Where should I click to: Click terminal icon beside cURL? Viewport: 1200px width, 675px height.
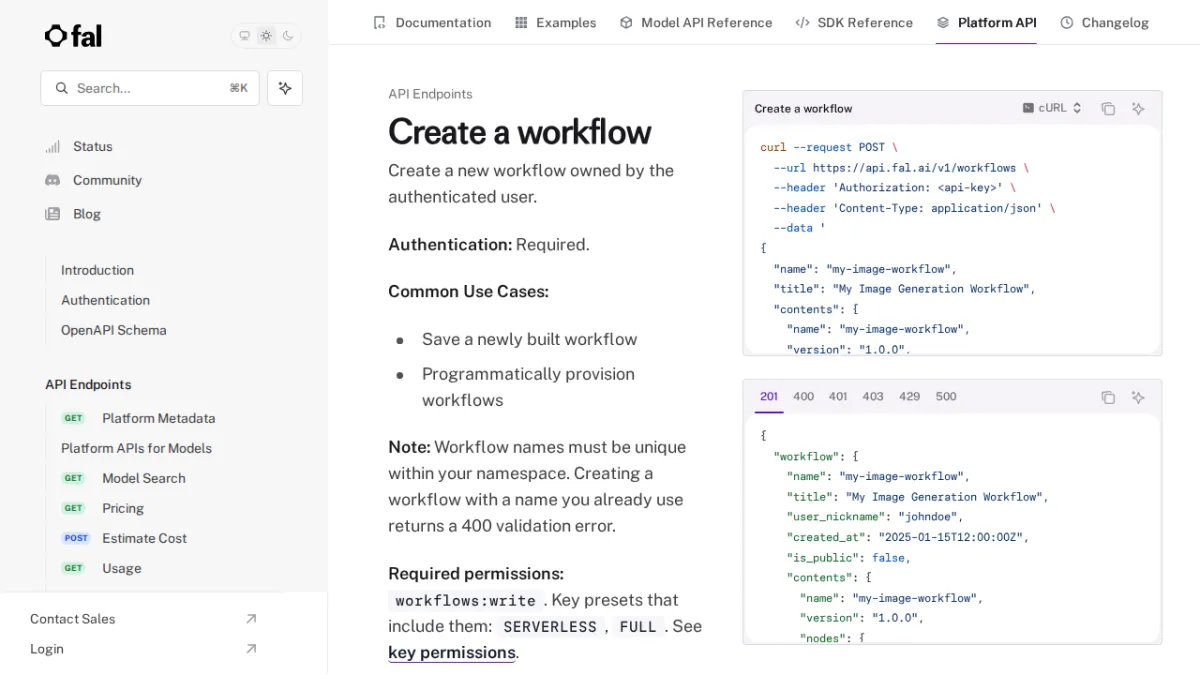coord(1028,108)
